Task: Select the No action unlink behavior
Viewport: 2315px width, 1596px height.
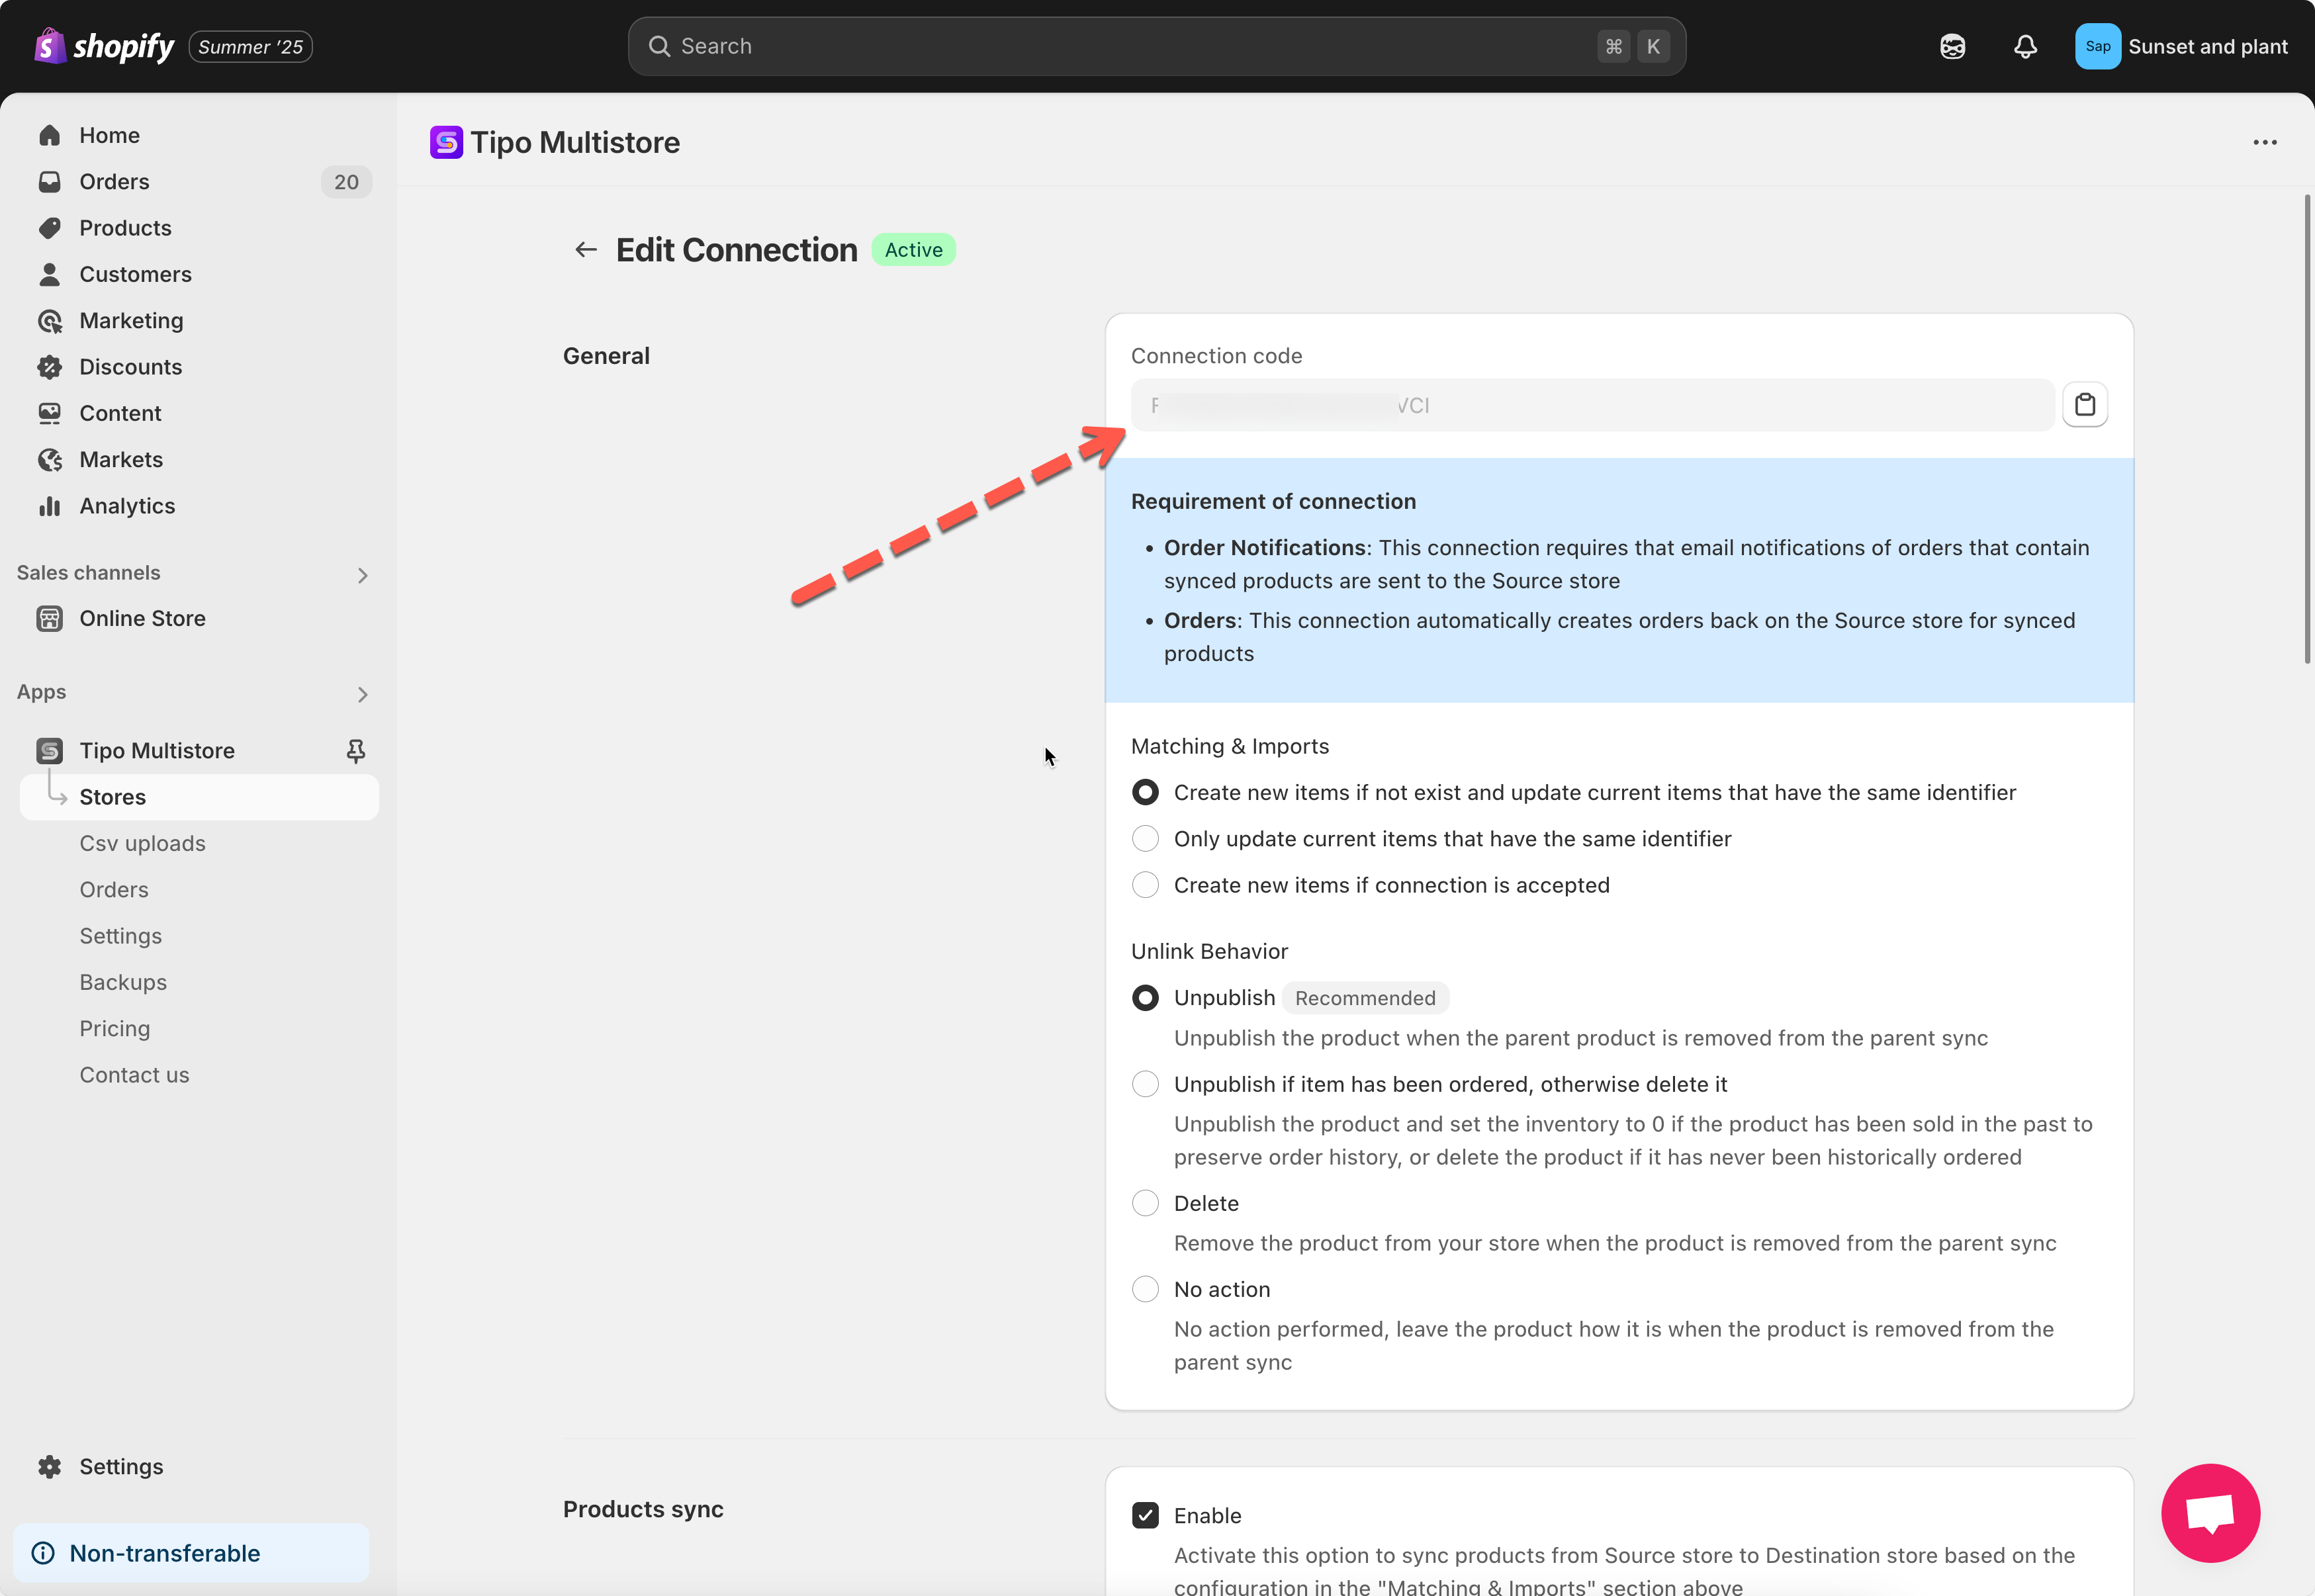Action: point(1145,1289)
